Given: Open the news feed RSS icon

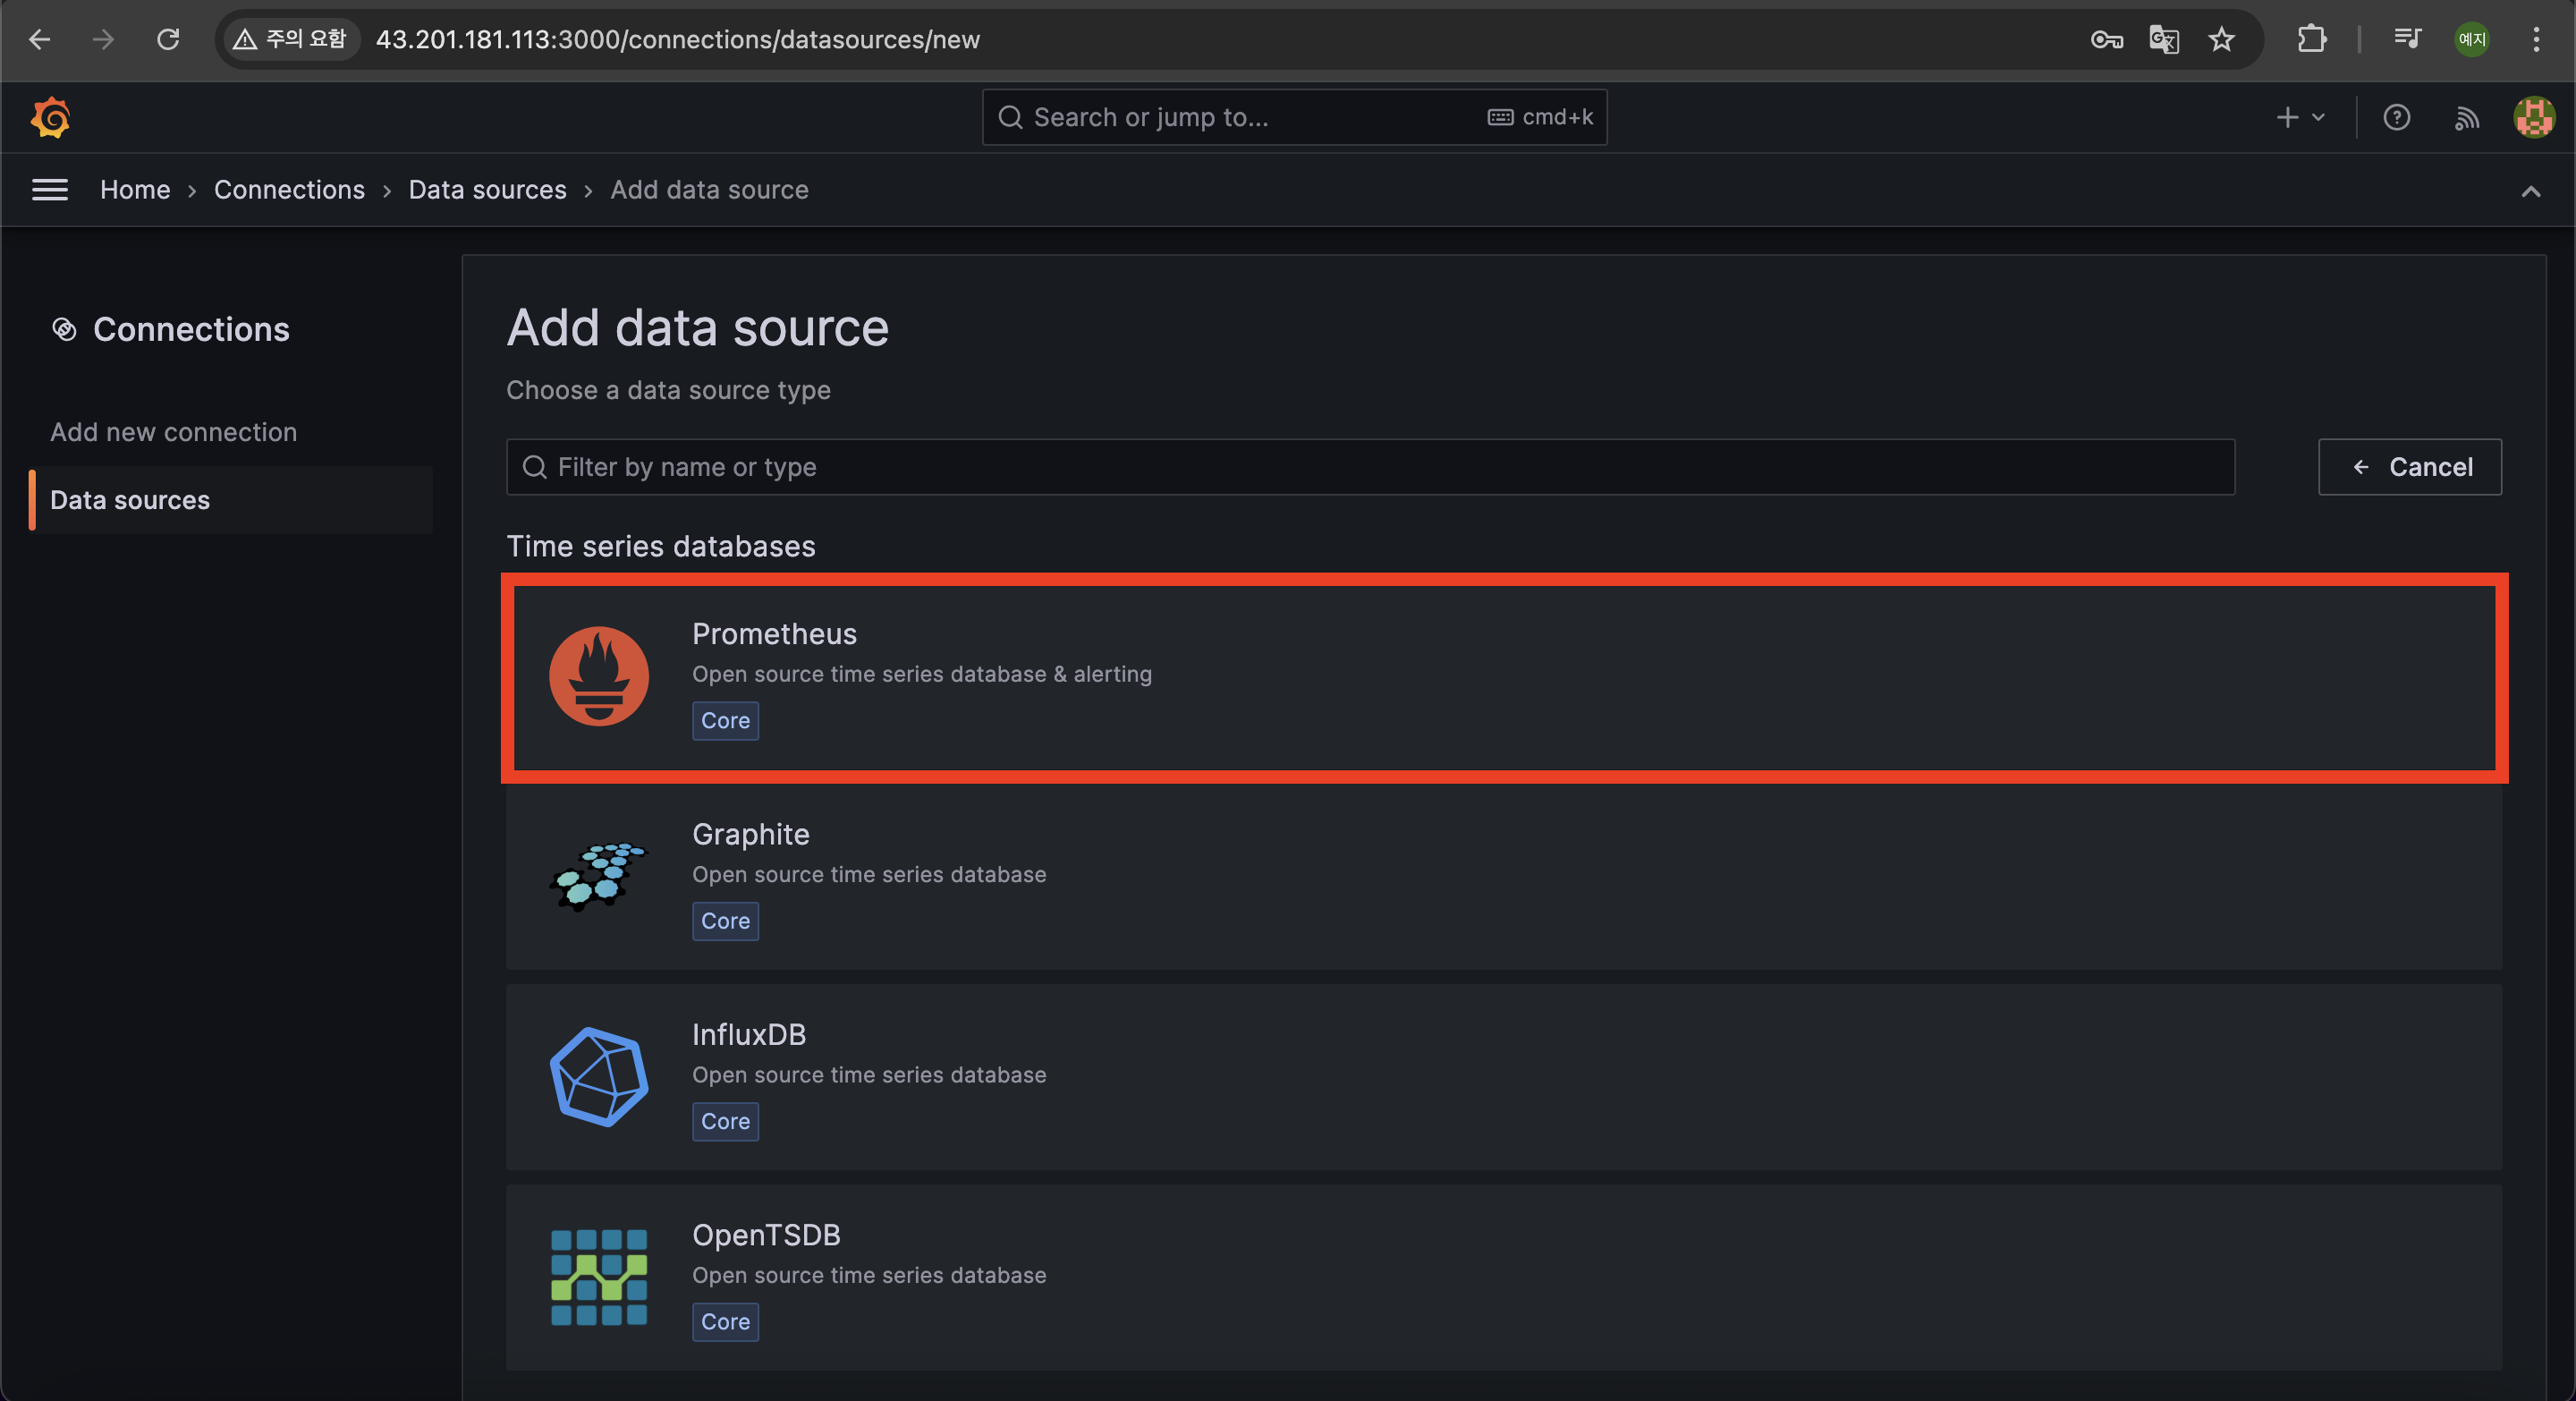Looking at the screenshot, I should (x=2466, y=118).
